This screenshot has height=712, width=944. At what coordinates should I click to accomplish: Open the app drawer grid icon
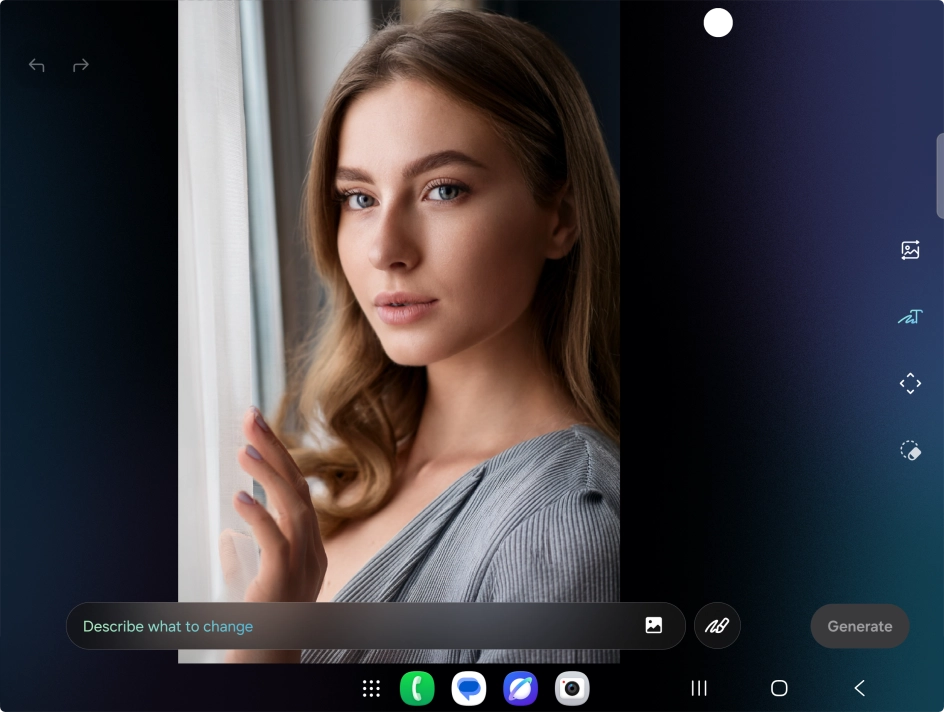click(371, 689)
